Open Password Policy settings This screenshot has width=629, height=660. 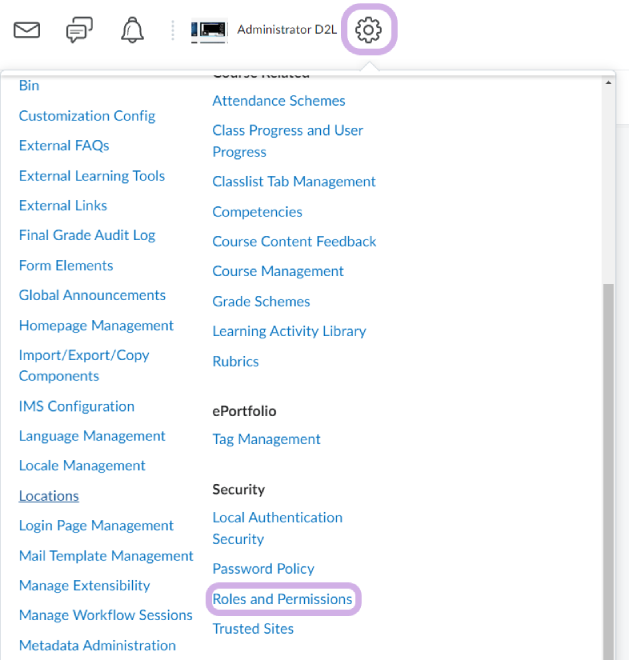coord(263,568)
